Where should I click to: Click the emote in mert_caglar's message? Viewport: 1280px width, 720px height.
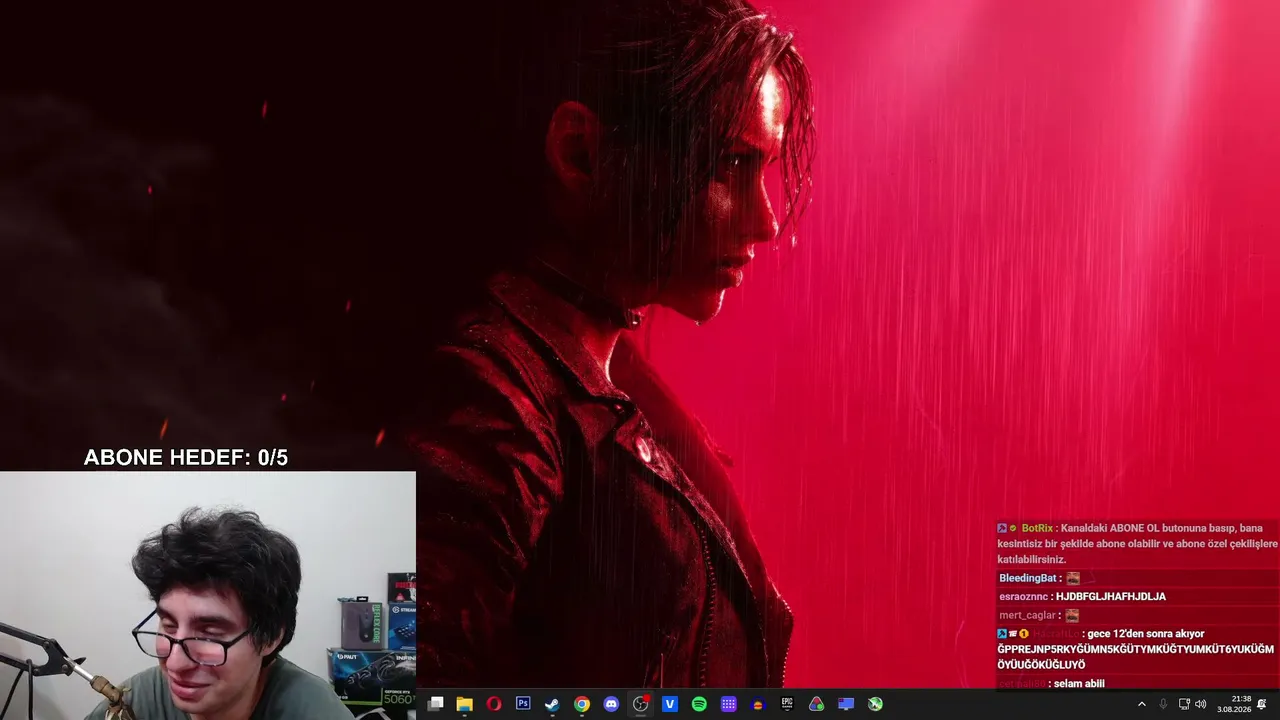(x=1072, y=616)
